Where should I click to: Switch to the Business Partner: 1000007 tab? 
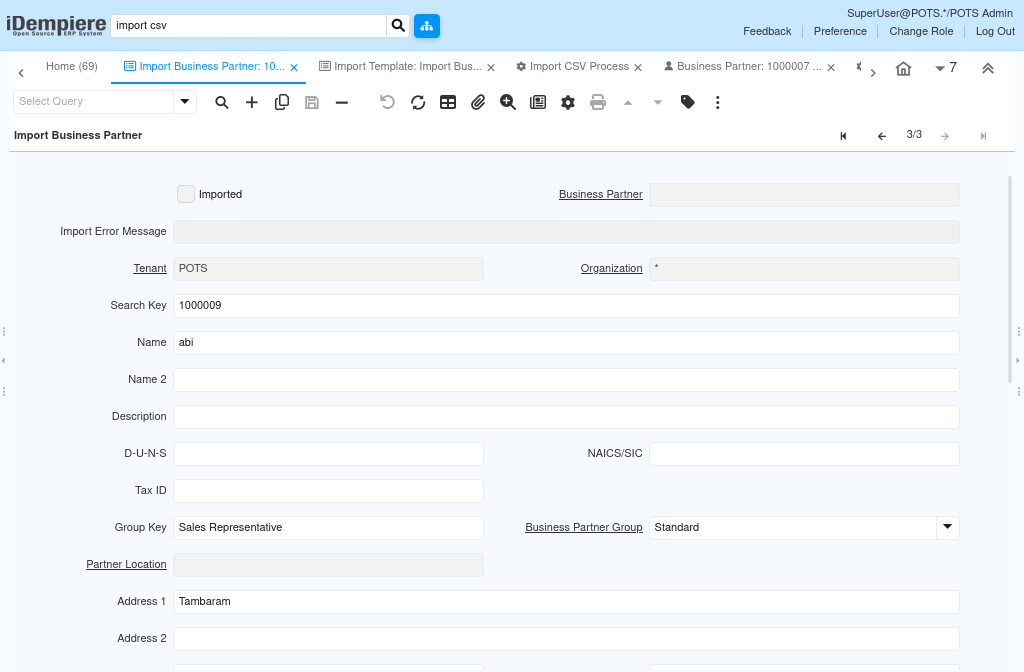pos(743,67)
